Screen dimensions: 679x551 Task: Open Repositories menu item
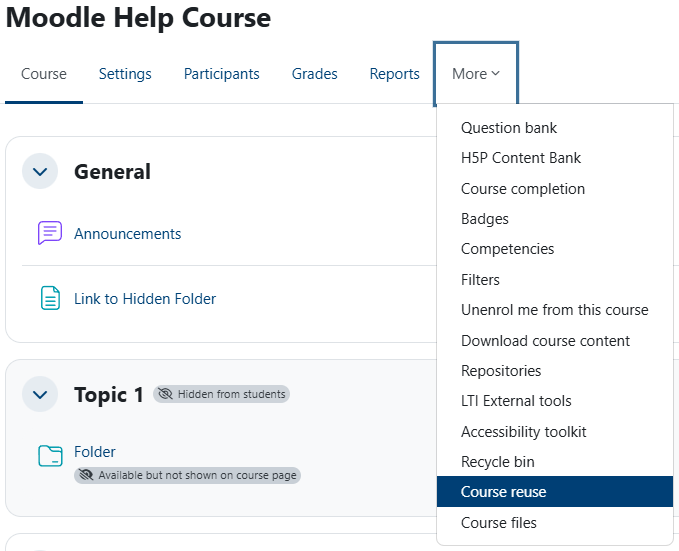pyautogui.click(x=555, y=371)
